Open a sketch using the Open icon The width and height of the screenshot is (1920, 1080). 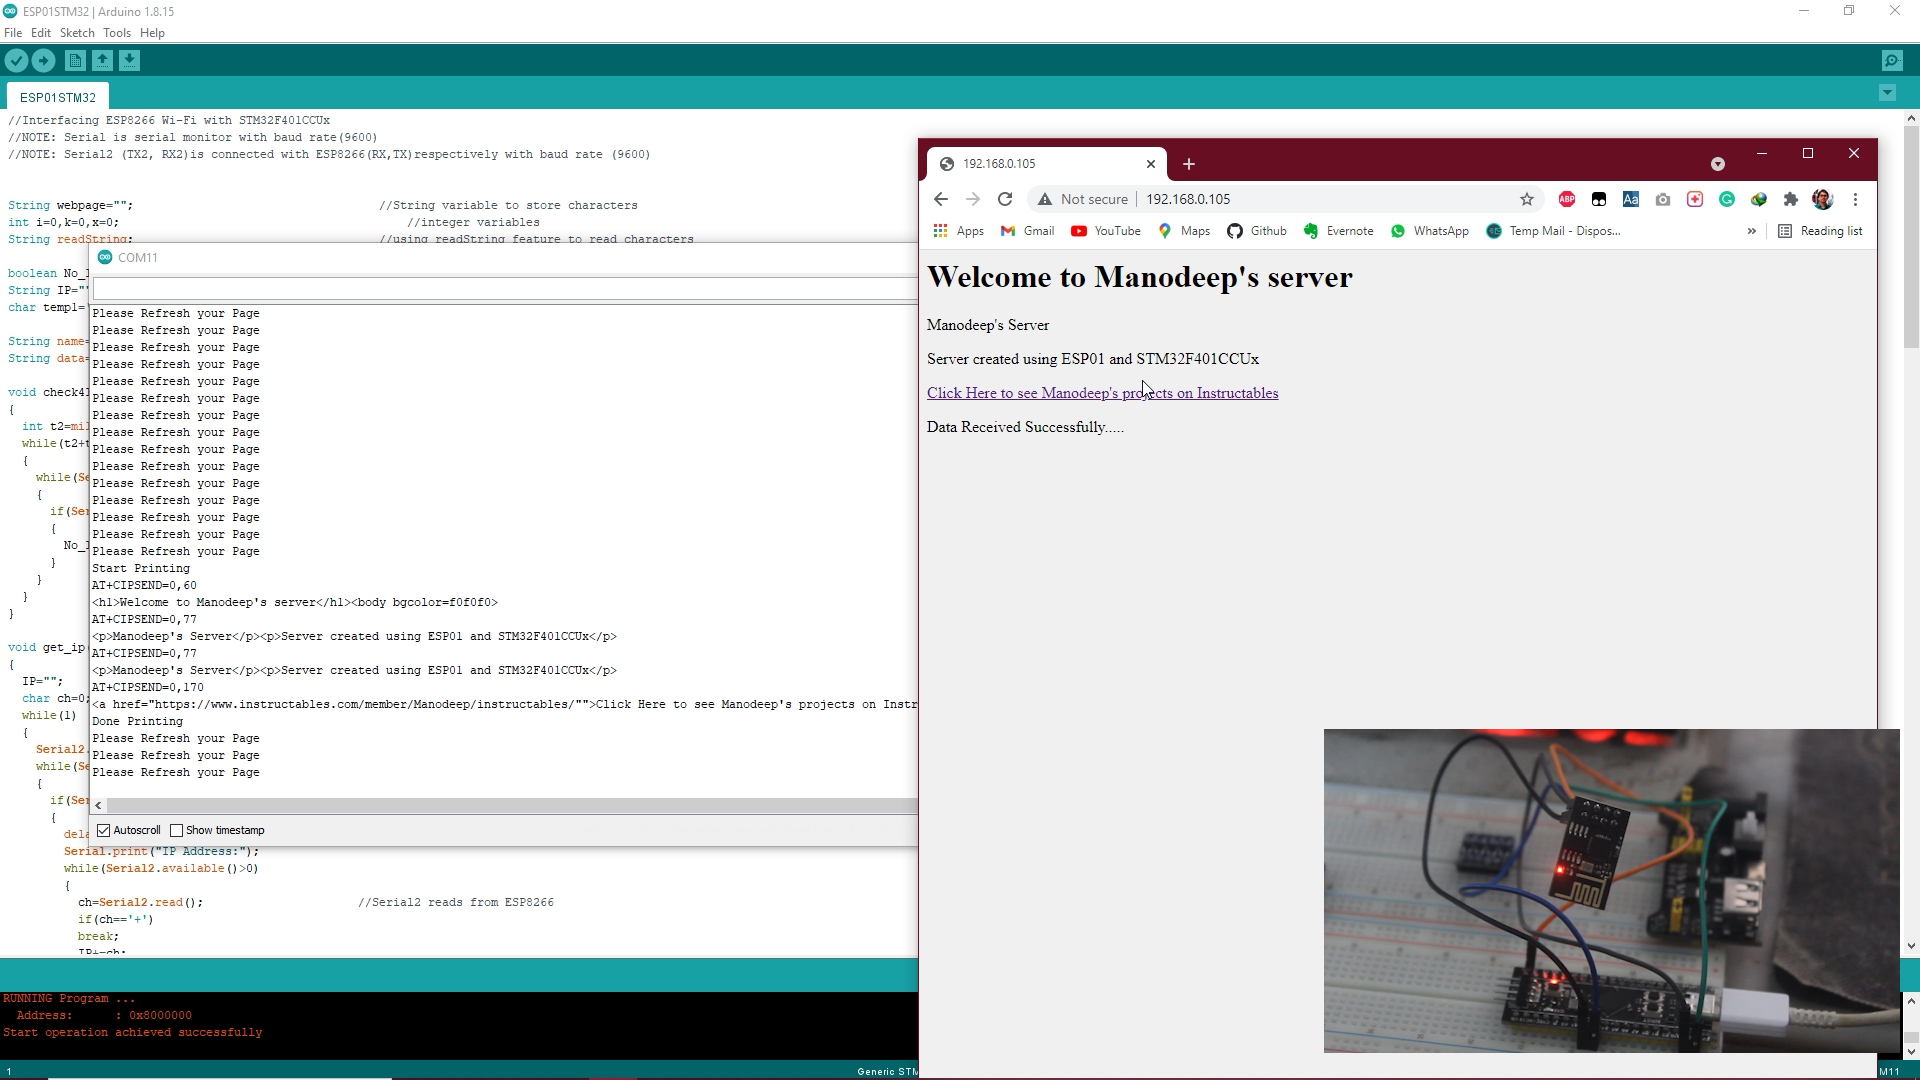coord(102,61)
